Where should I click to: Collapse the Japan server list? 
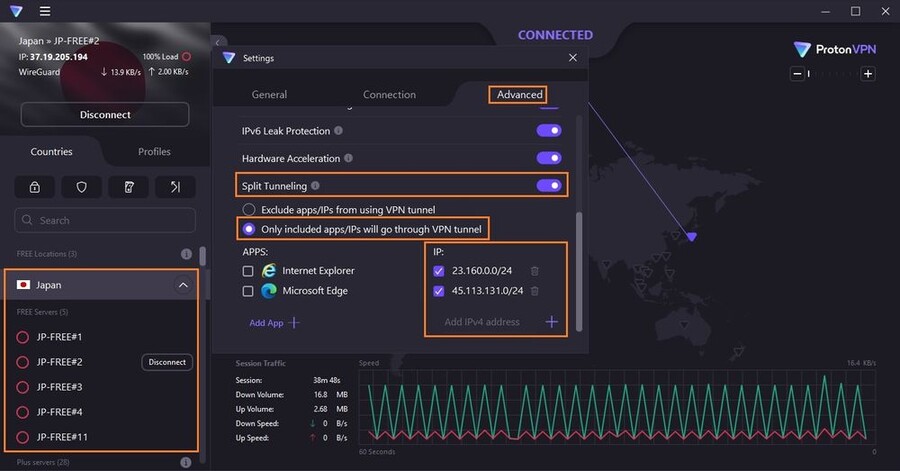pyautogui.click(x=183, y=285)
